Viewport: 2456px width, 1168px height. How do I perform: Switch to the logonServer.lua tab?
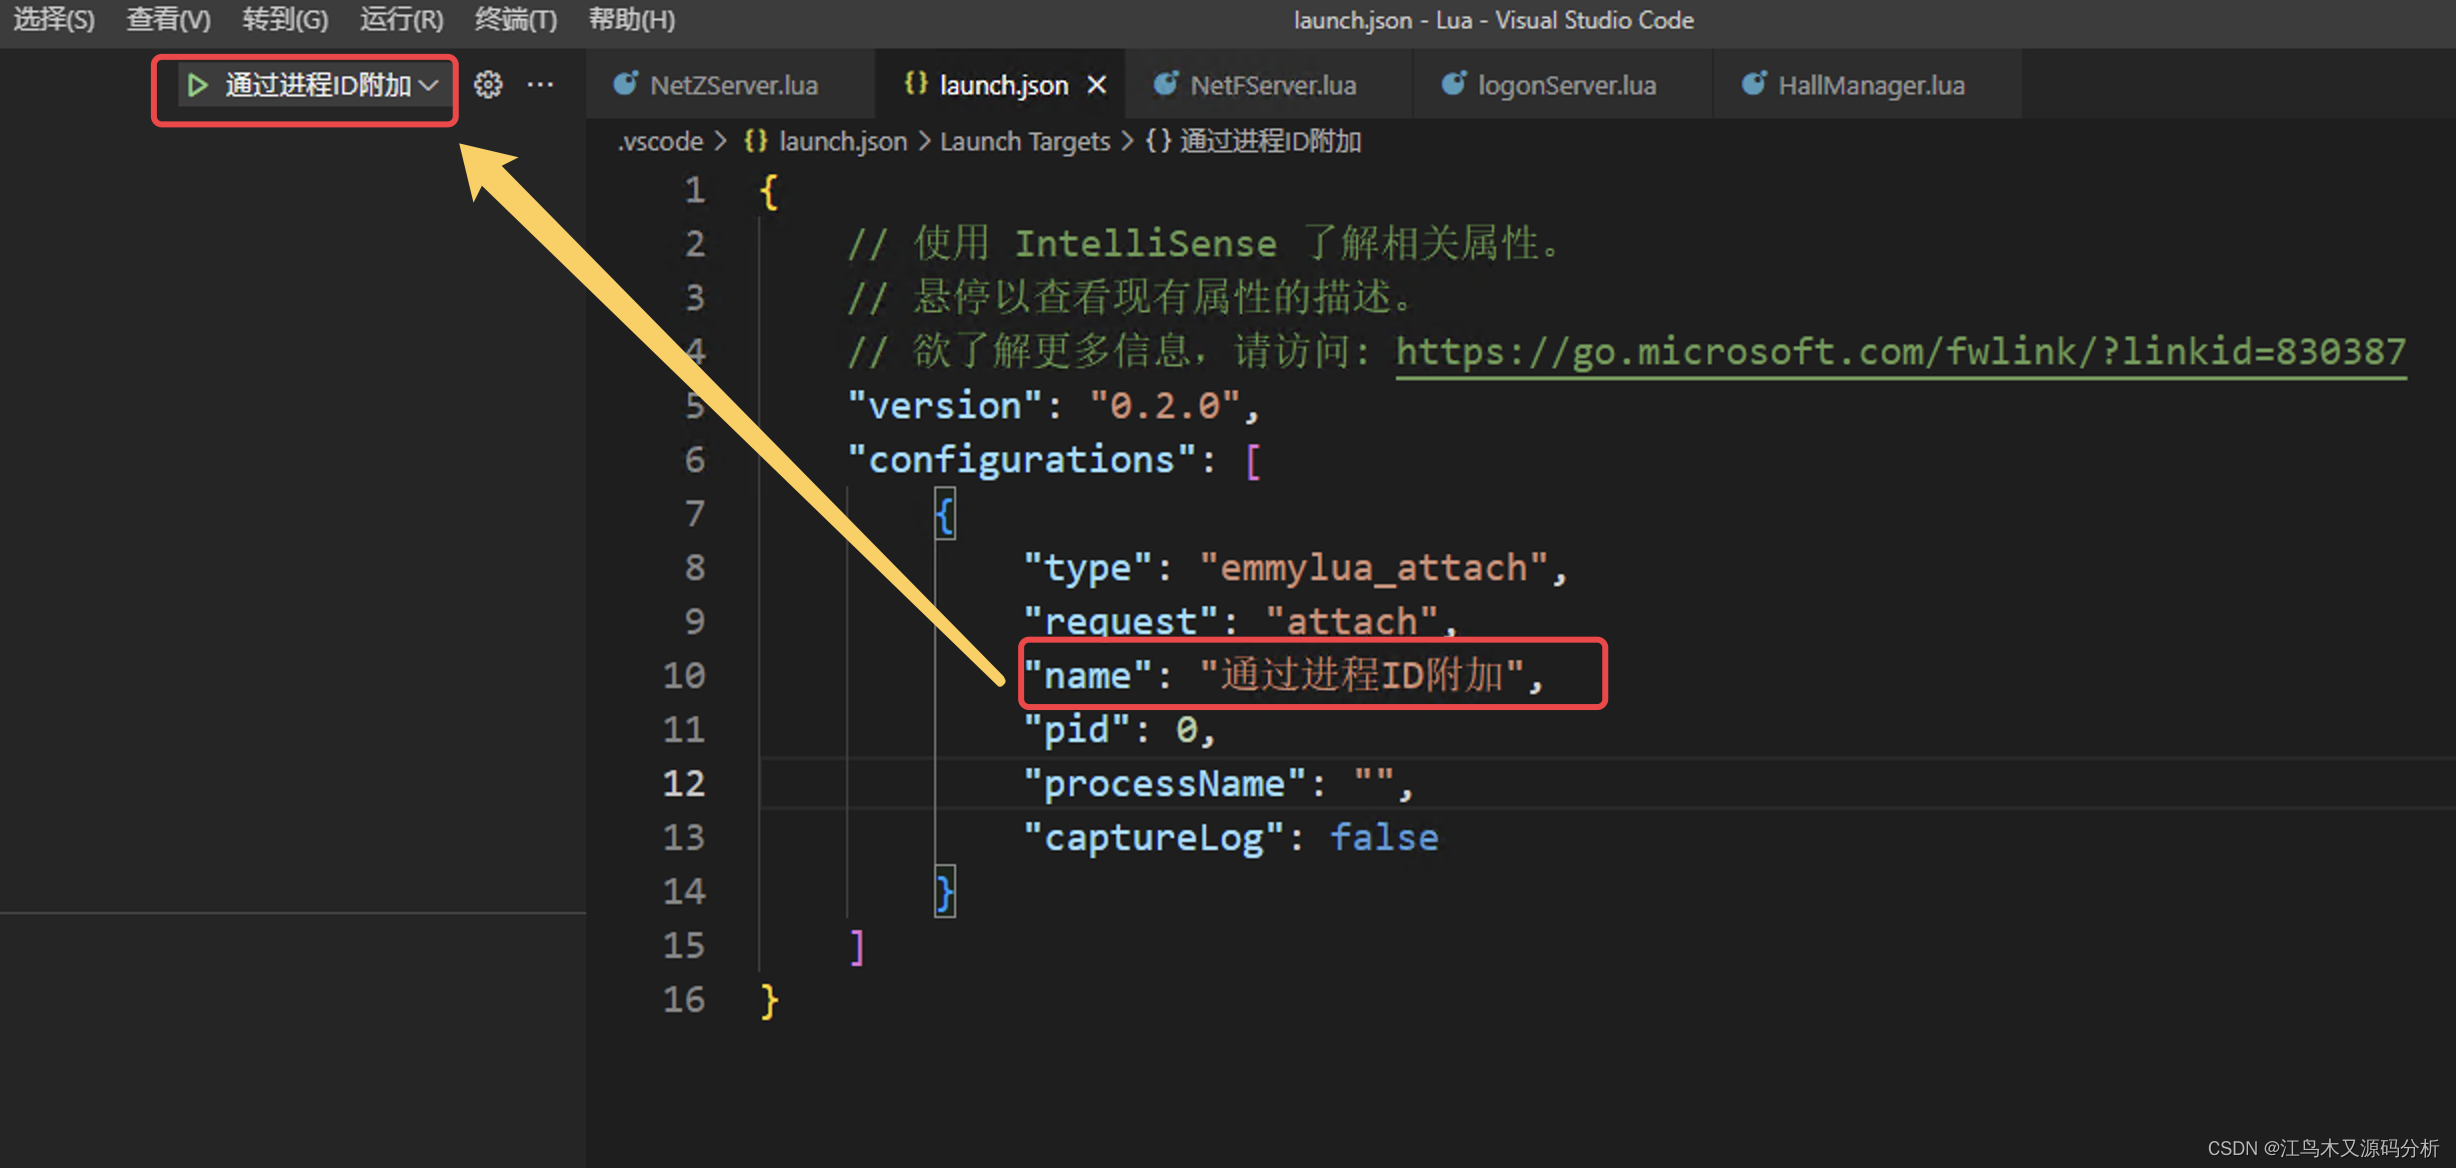(x=1566, y=85)
